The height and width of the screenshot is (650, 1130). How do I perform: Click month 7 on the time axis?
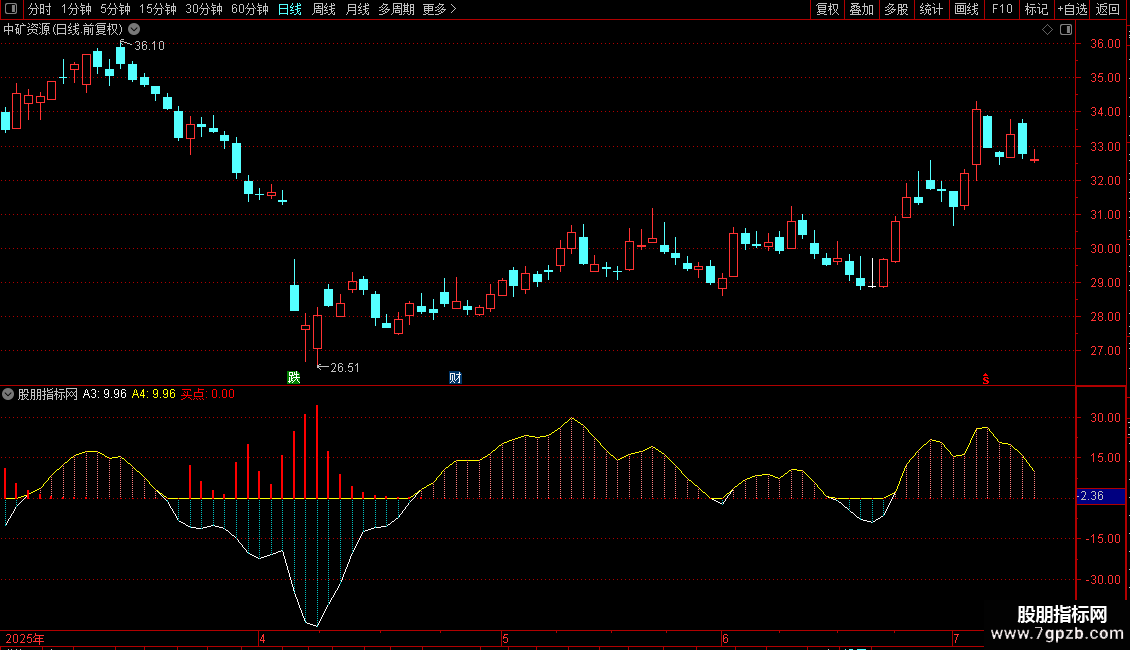click(956, 638)
